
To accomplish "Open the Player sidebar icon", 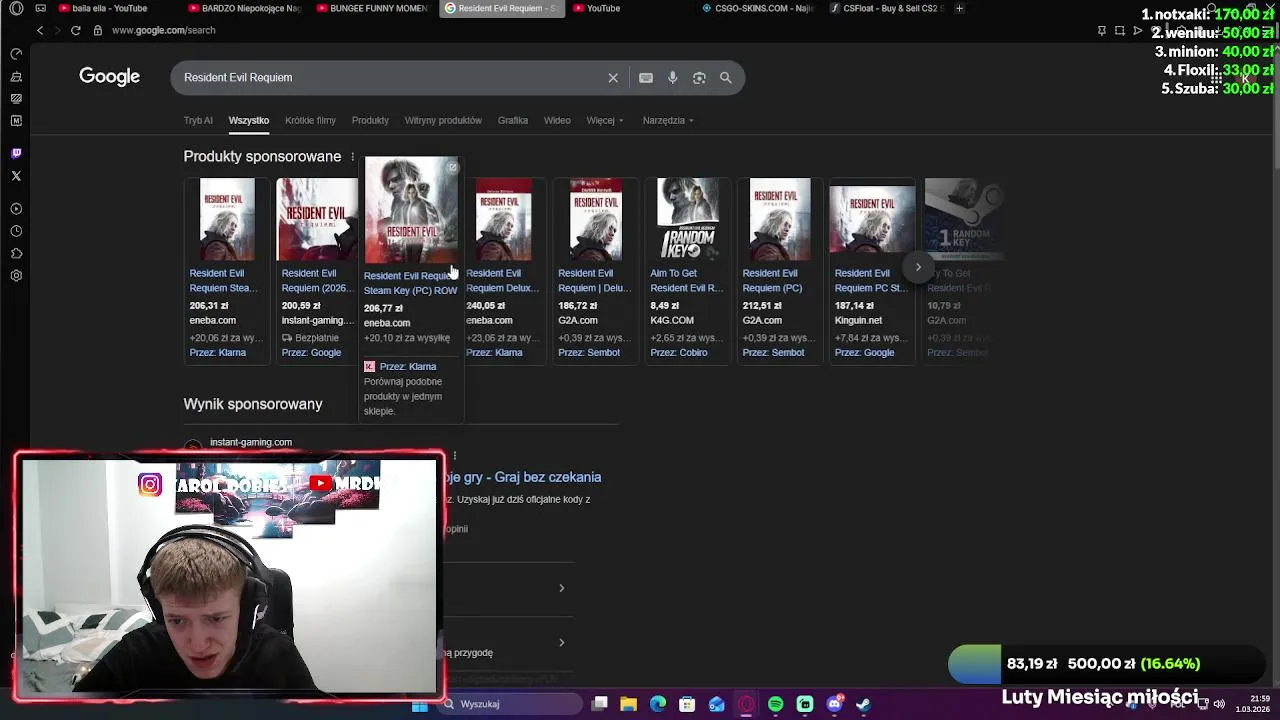I will 16,209.
